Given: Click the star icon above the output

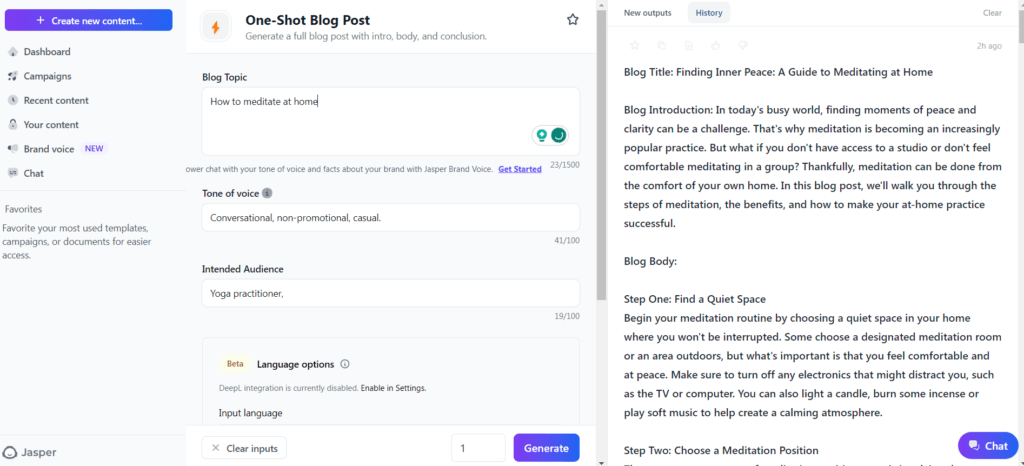Looking at the screenshot, I should pyautogui.click(x=635, y=46).
